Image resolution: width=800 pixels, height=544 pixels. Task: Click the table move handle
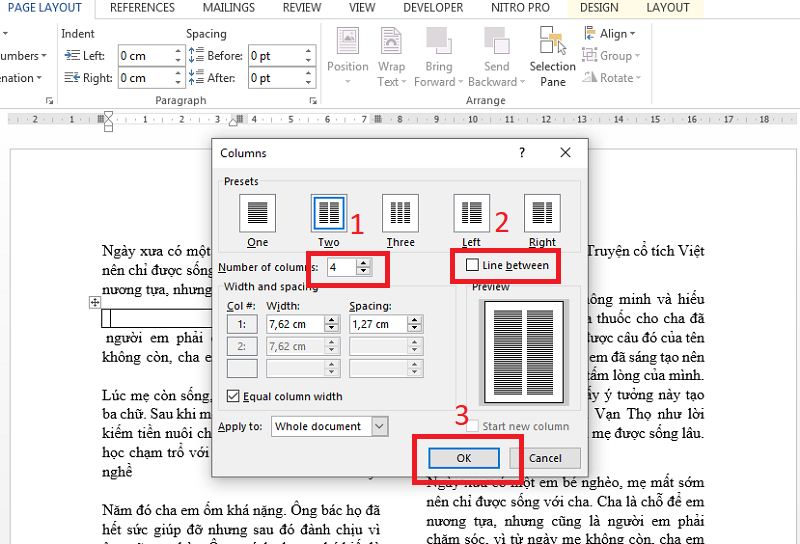click(x=95, y=303)
